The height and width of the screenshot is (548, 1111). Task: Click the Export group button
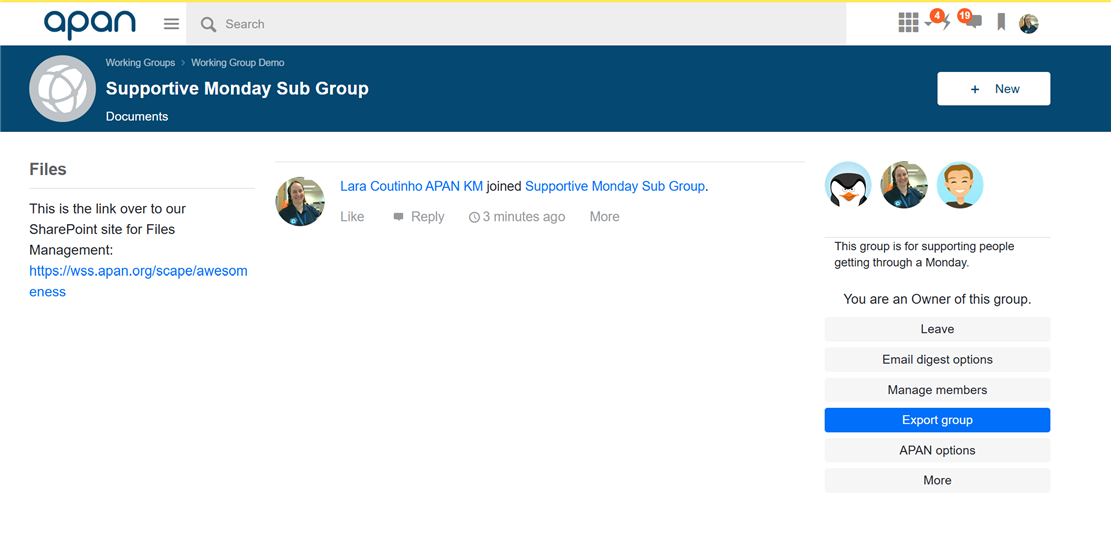pyautogui.click(x=937, y=420)
